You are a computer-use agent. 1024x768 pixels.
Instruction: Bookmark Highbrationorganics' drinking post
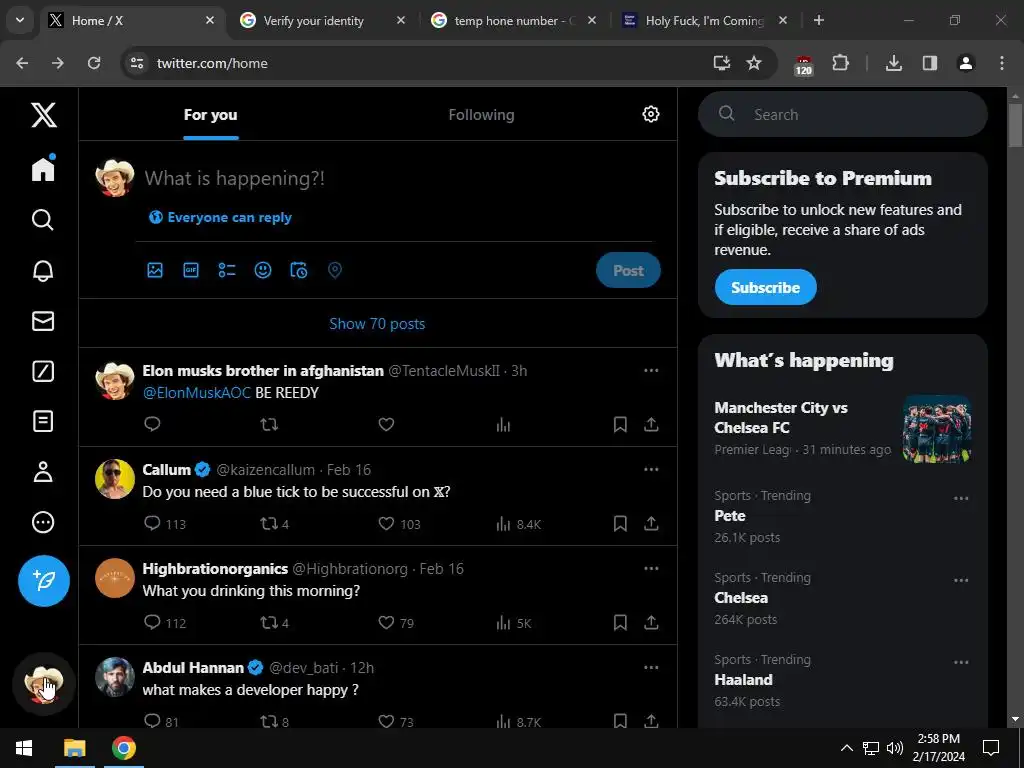(x=620, y=622)
